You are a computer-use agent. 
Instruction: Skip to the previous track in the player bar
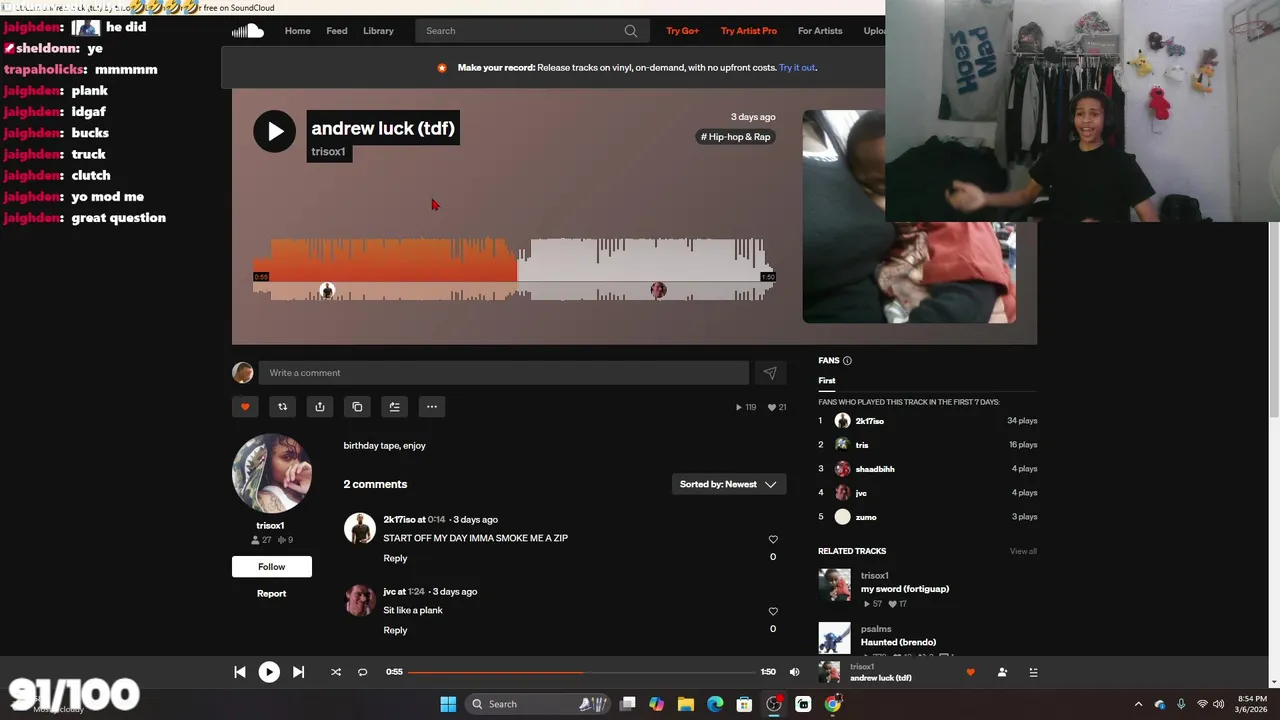pos(240,672)
